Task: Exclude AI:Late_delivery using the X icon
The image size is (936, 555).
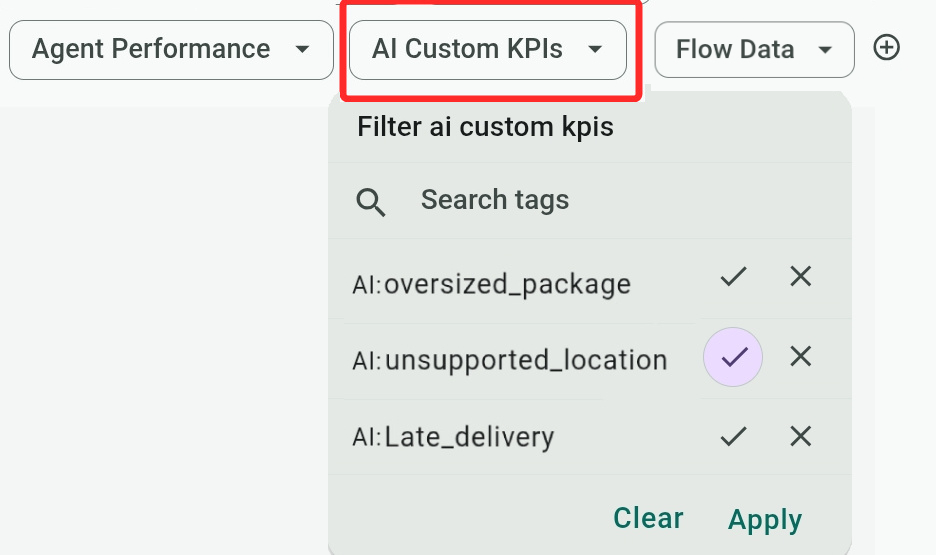Action: 800,436
